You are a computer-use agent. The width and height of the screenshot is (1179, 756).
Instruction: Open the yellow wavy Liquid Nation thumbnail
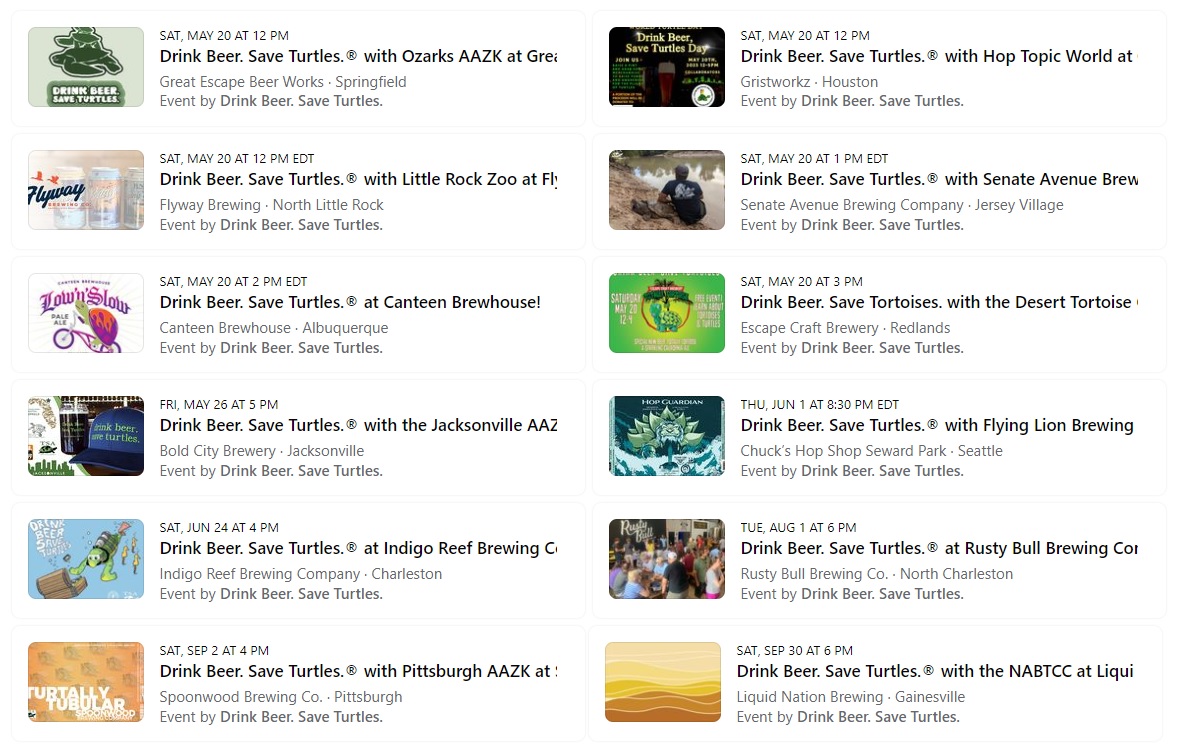click(663, 682)
